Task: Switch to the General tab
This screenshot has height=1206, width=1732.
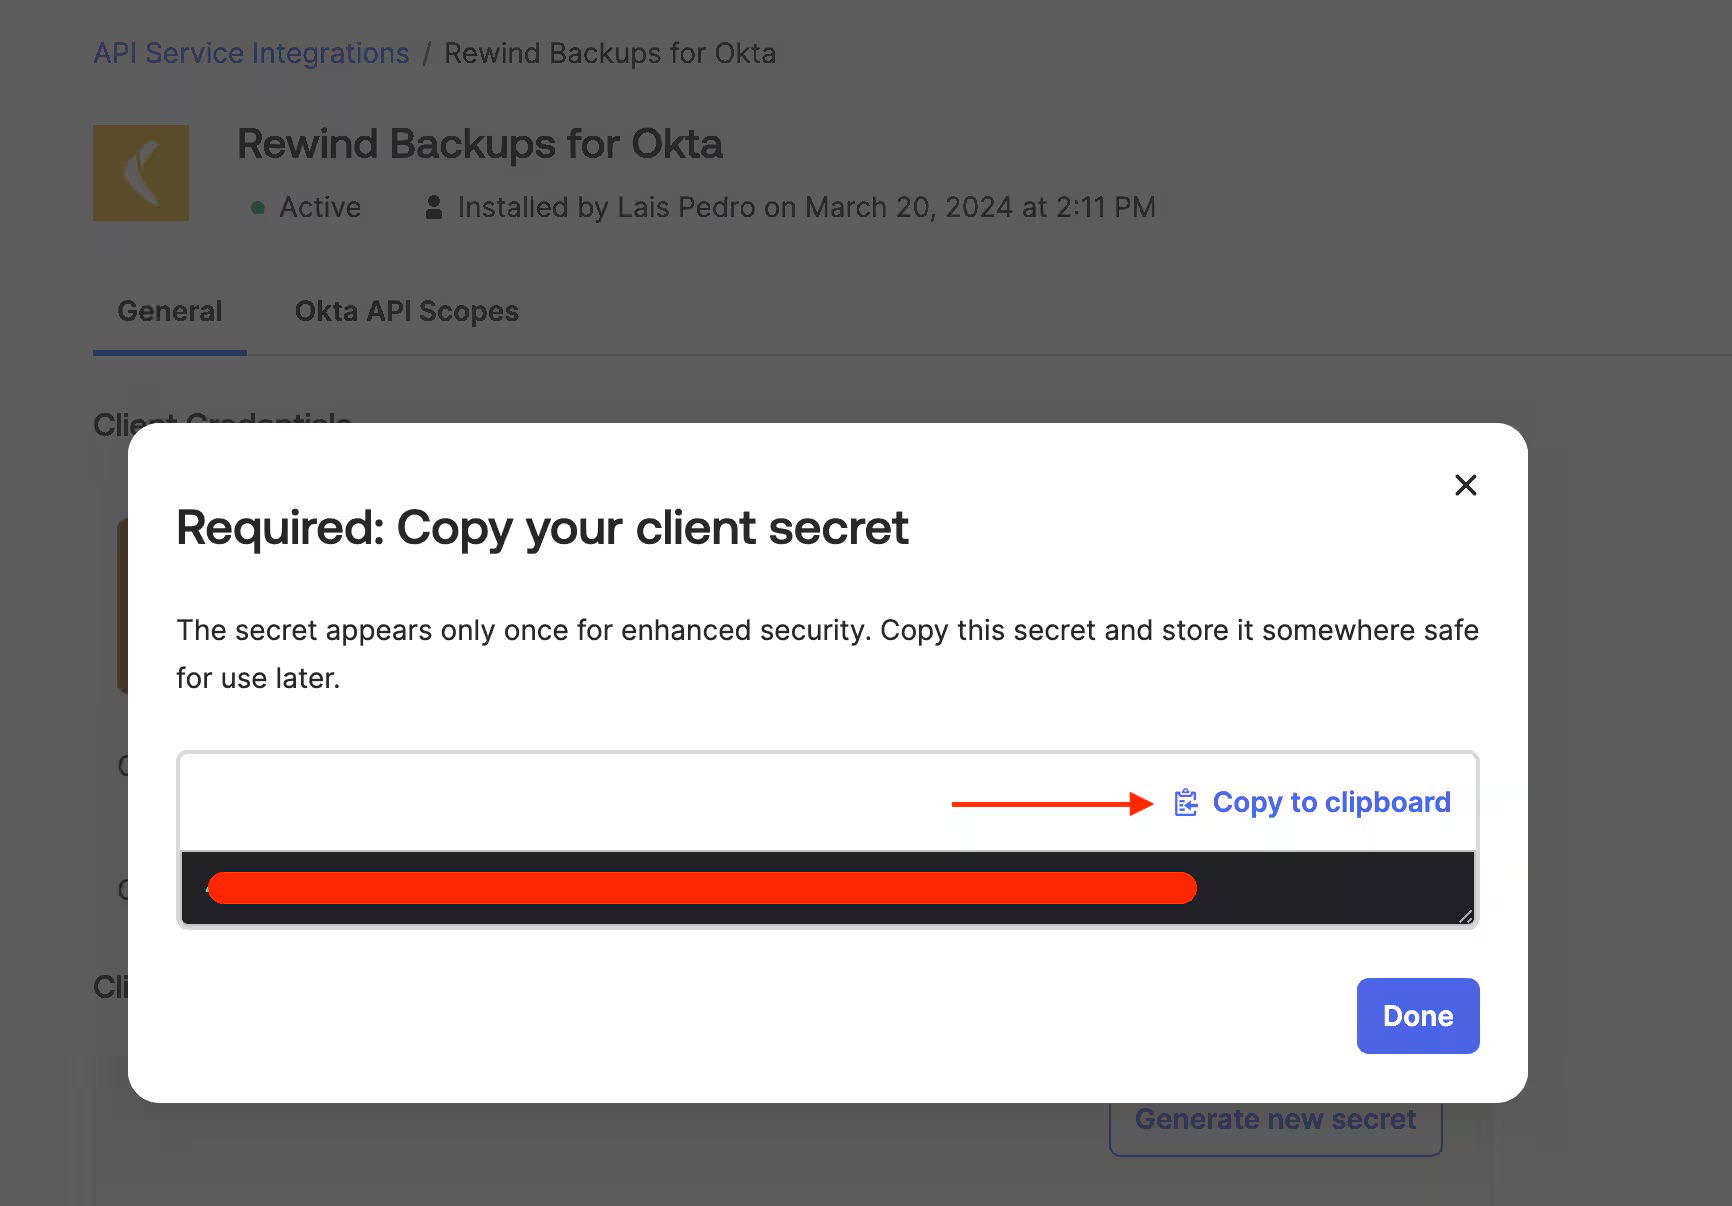Action: 170,312
